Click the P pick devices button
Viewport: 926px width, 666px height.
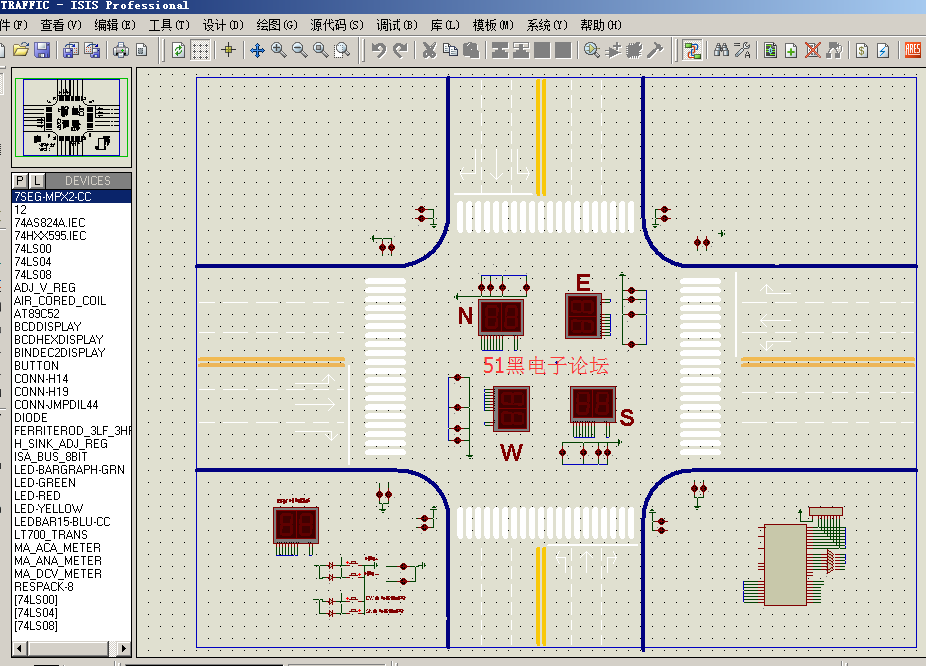point(20,181)
